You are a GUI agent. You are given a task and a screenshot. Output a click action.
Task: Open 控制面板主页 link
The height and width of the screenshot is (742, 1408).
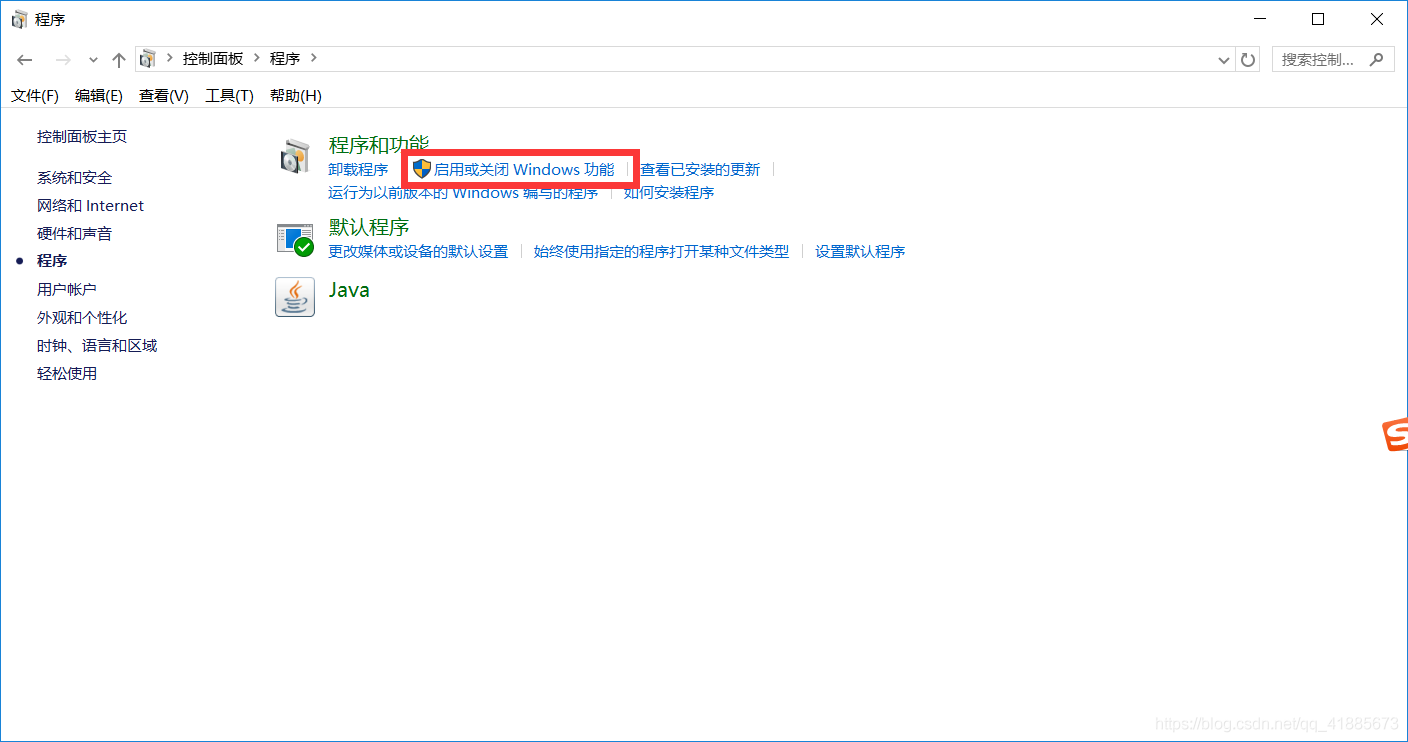(82, 137)
